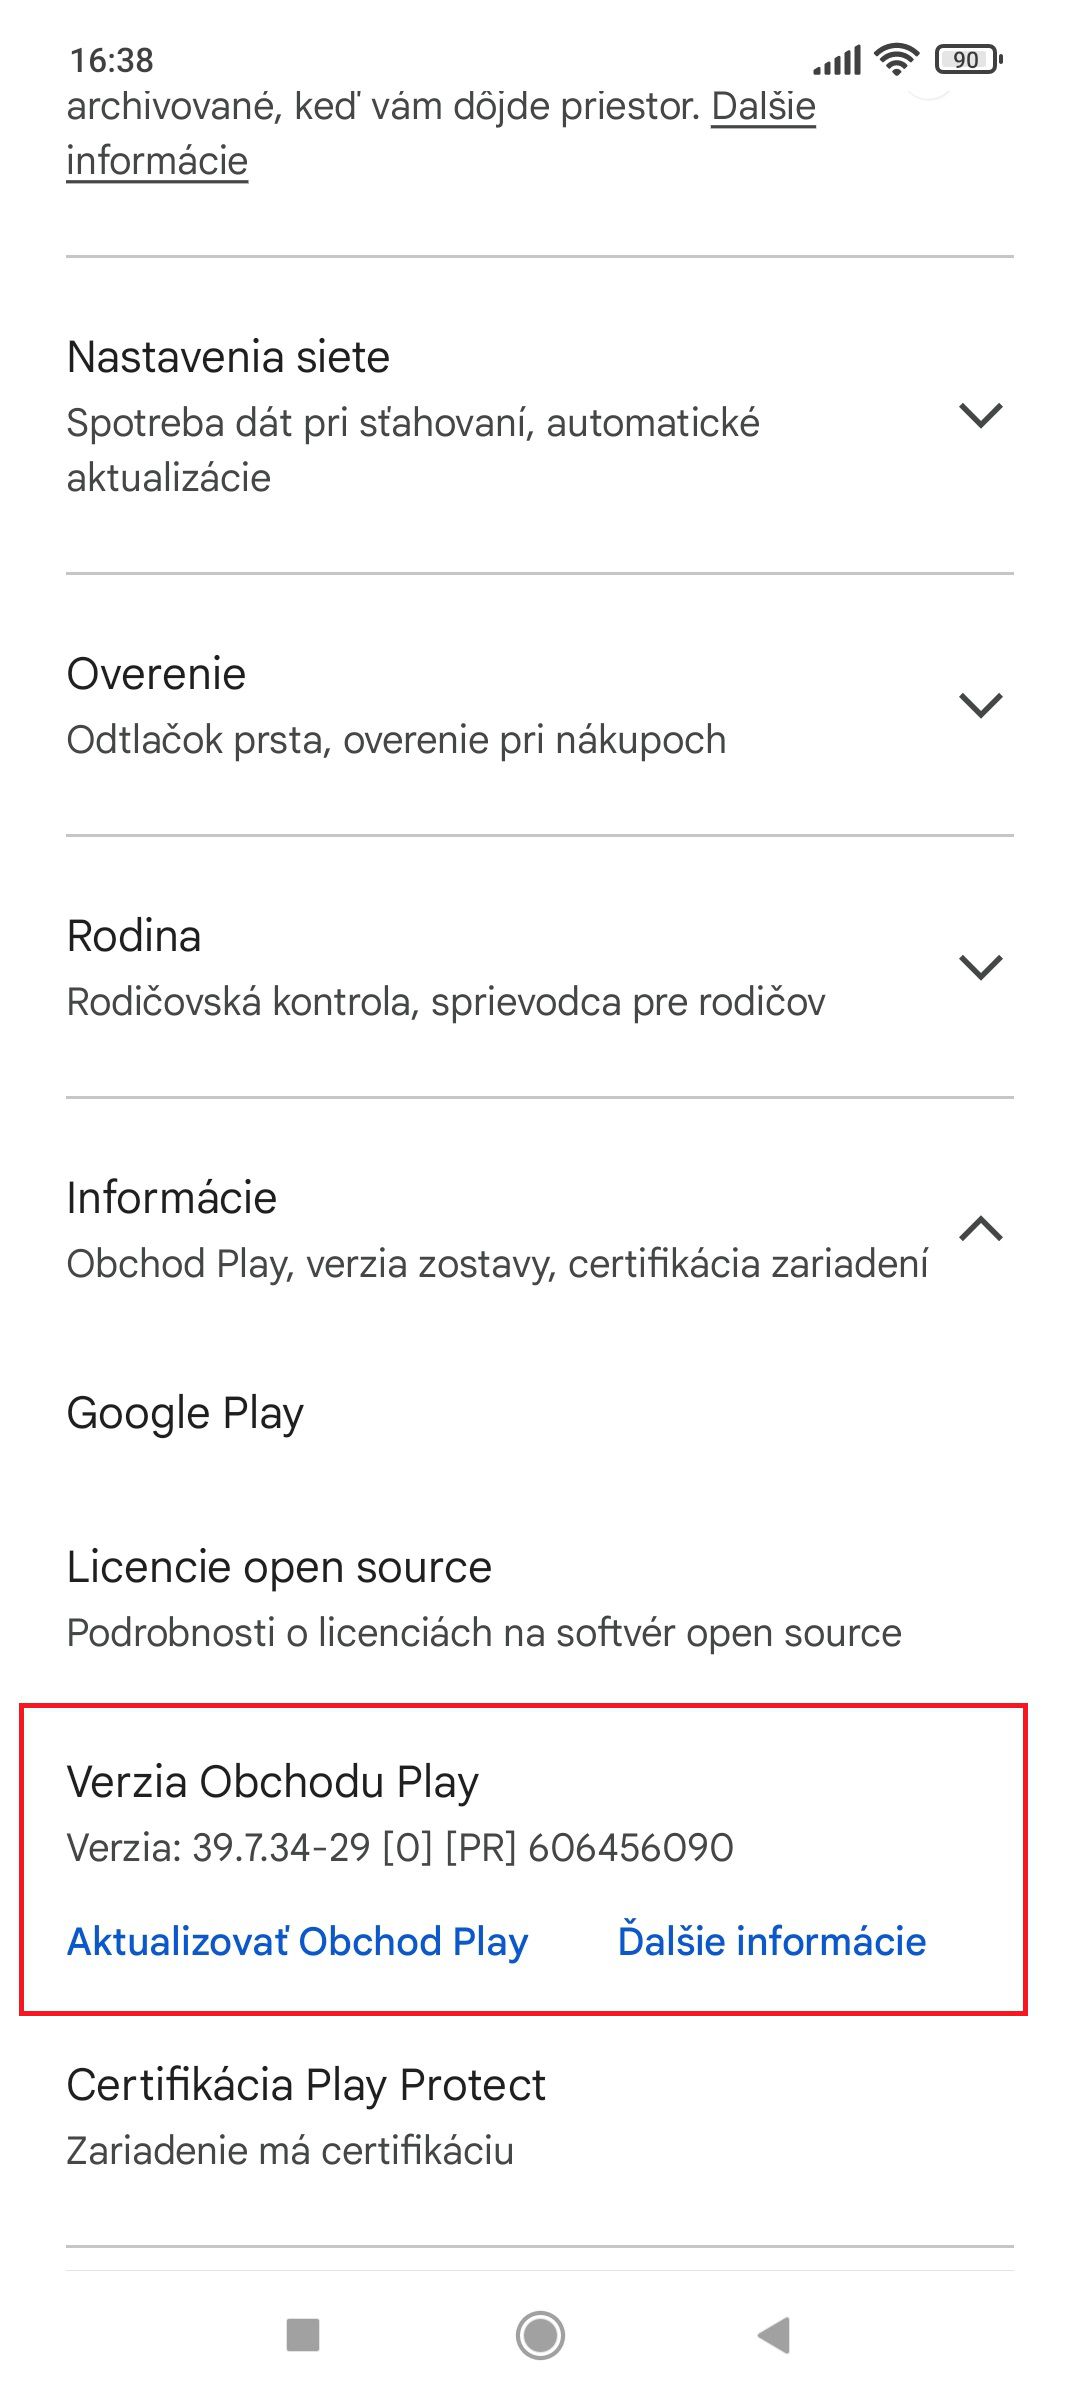This screenshot has width=1080, height=2400.
Task: Collapse the Informácie section chevron
Action: pyautogui.click(x=980, y=1228)
